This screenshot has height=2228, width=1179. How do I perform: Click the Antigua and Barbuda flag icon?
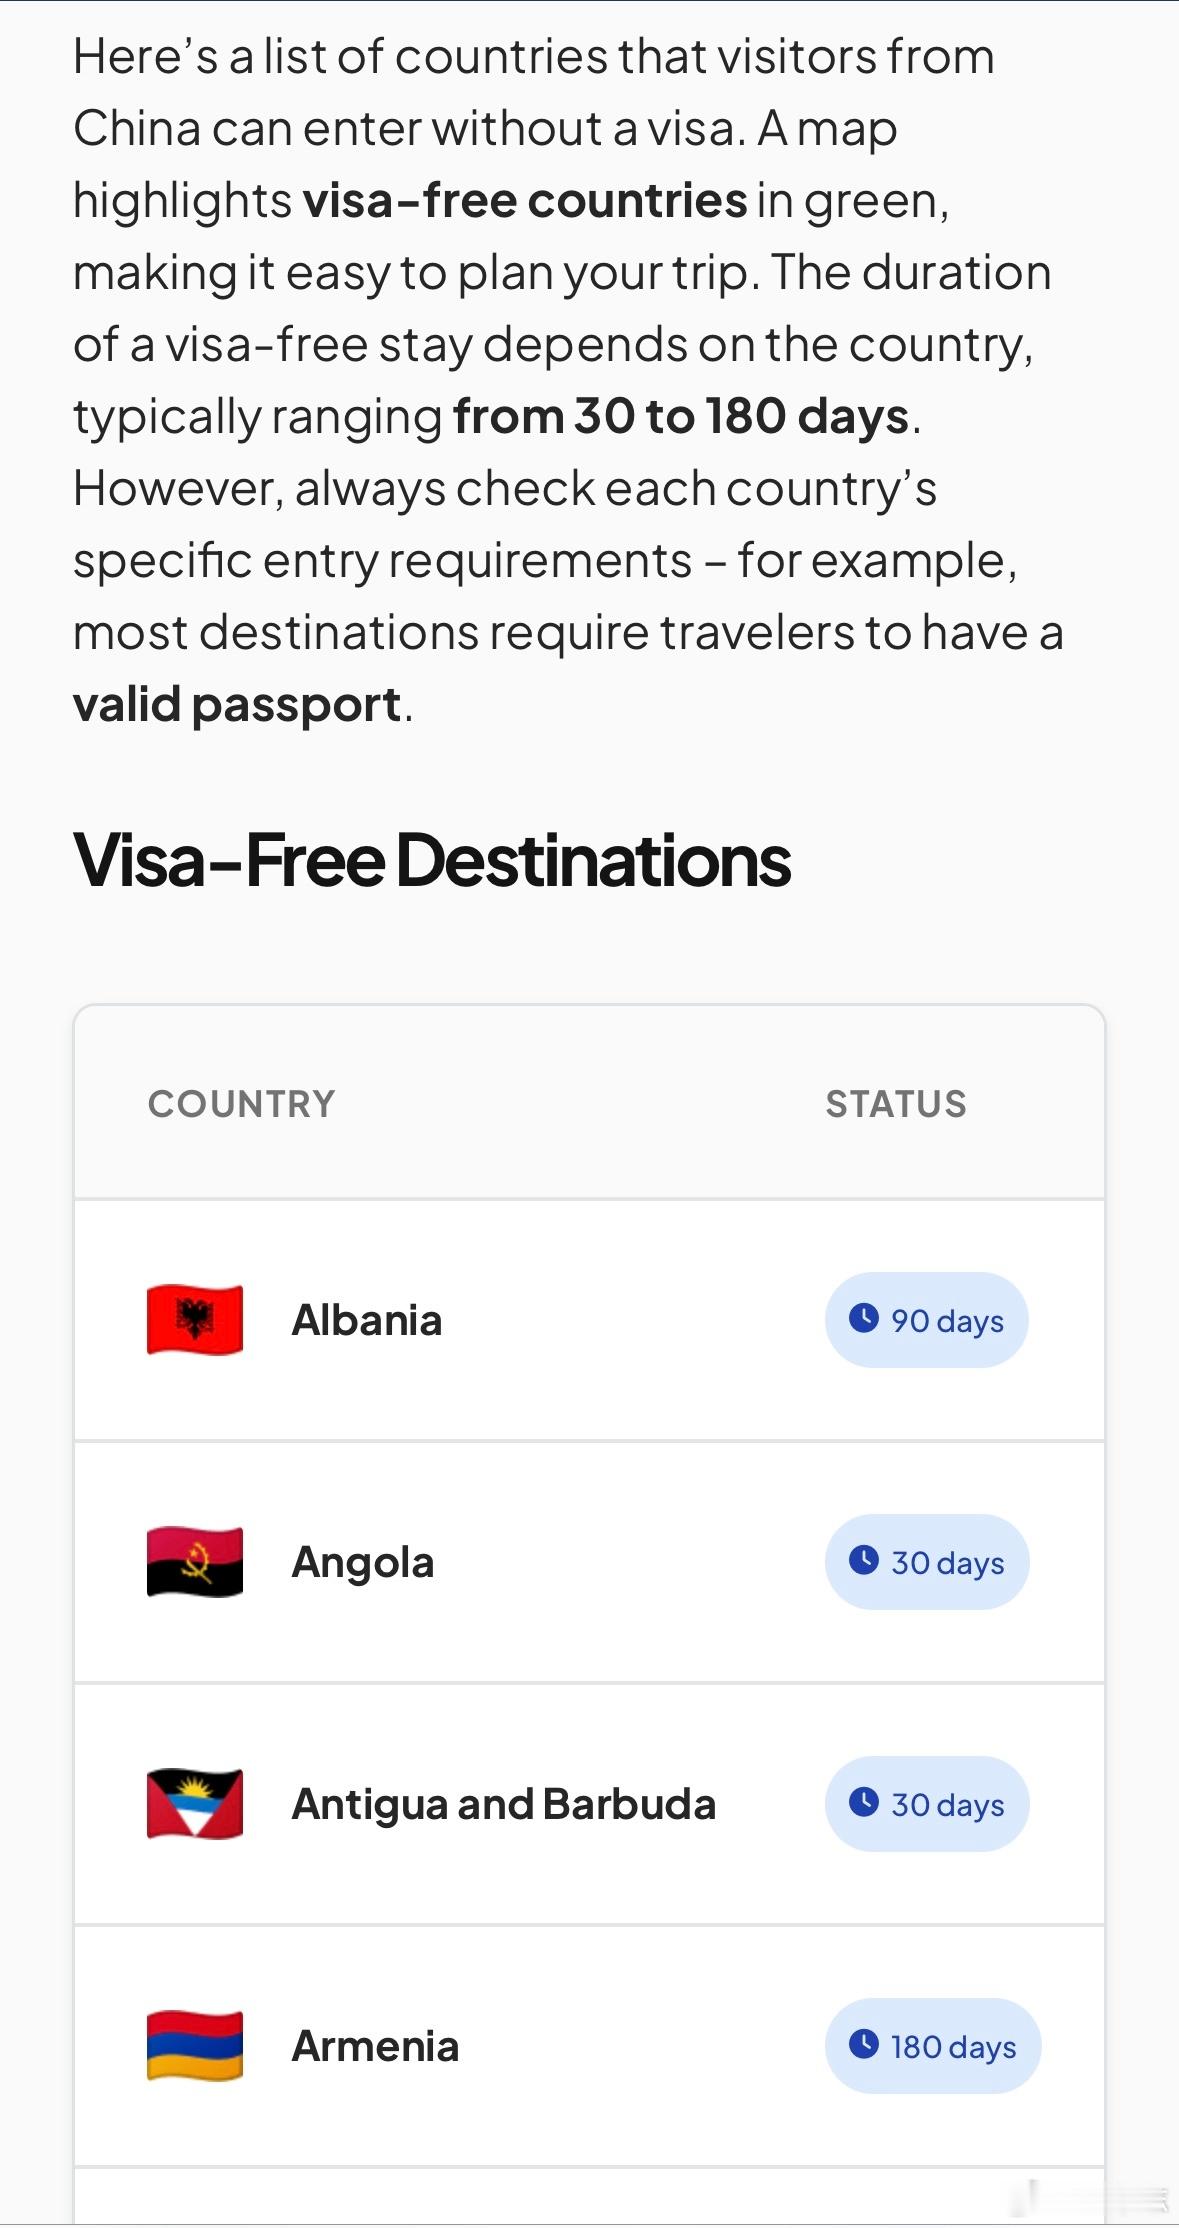point(195,1804)
